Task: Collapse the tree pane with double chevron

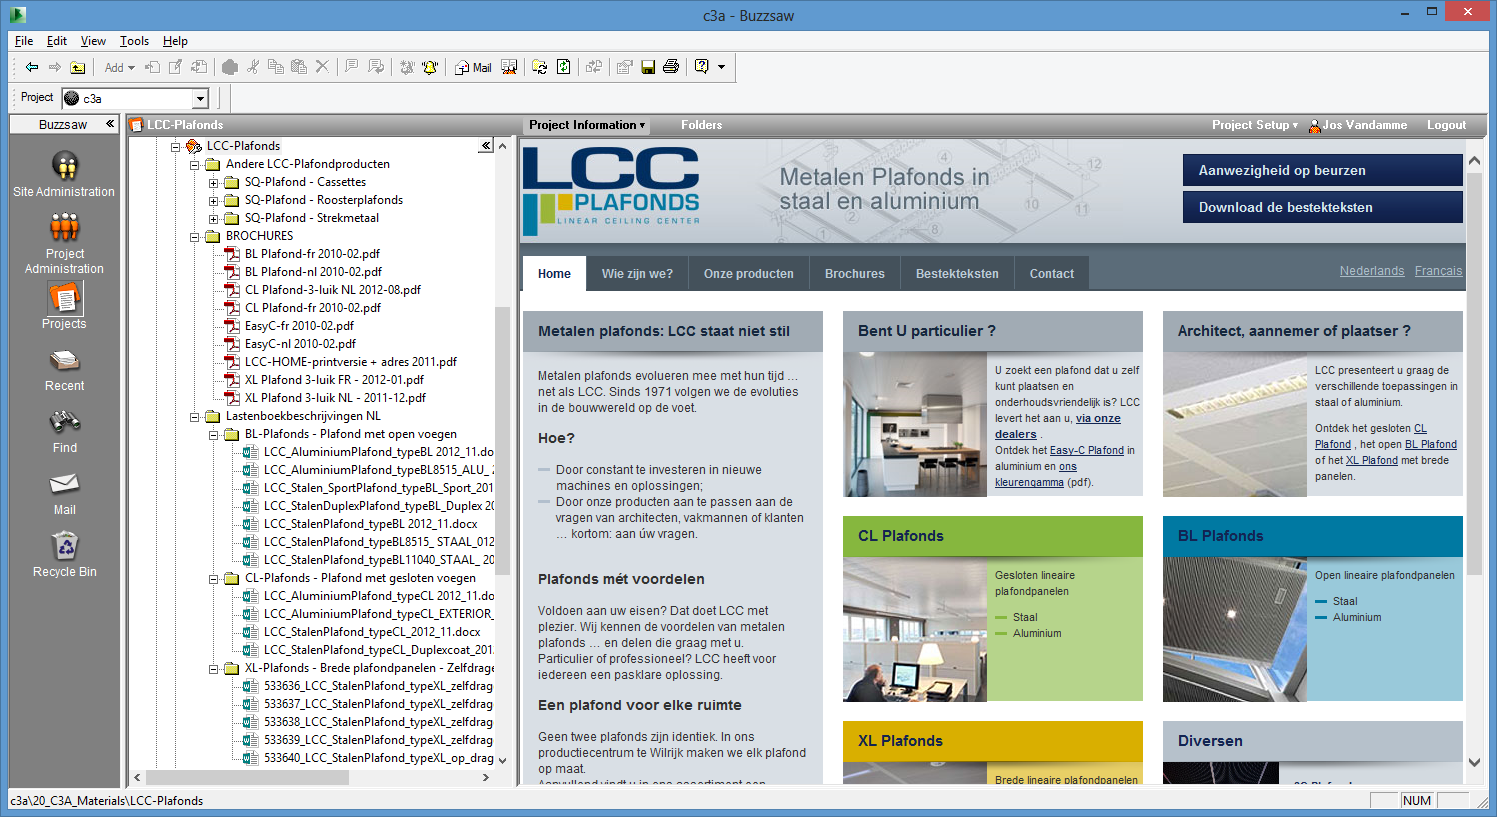Action: pyautogui.click(x=486, y=146)
